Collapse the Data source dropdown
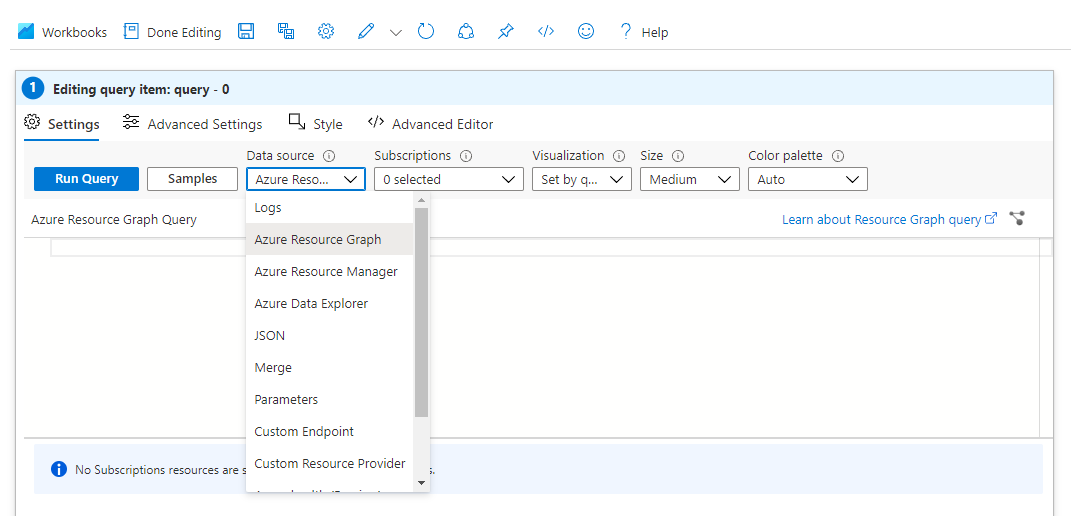The height and width of the screenshot is (516, 1071). point(306,179)
